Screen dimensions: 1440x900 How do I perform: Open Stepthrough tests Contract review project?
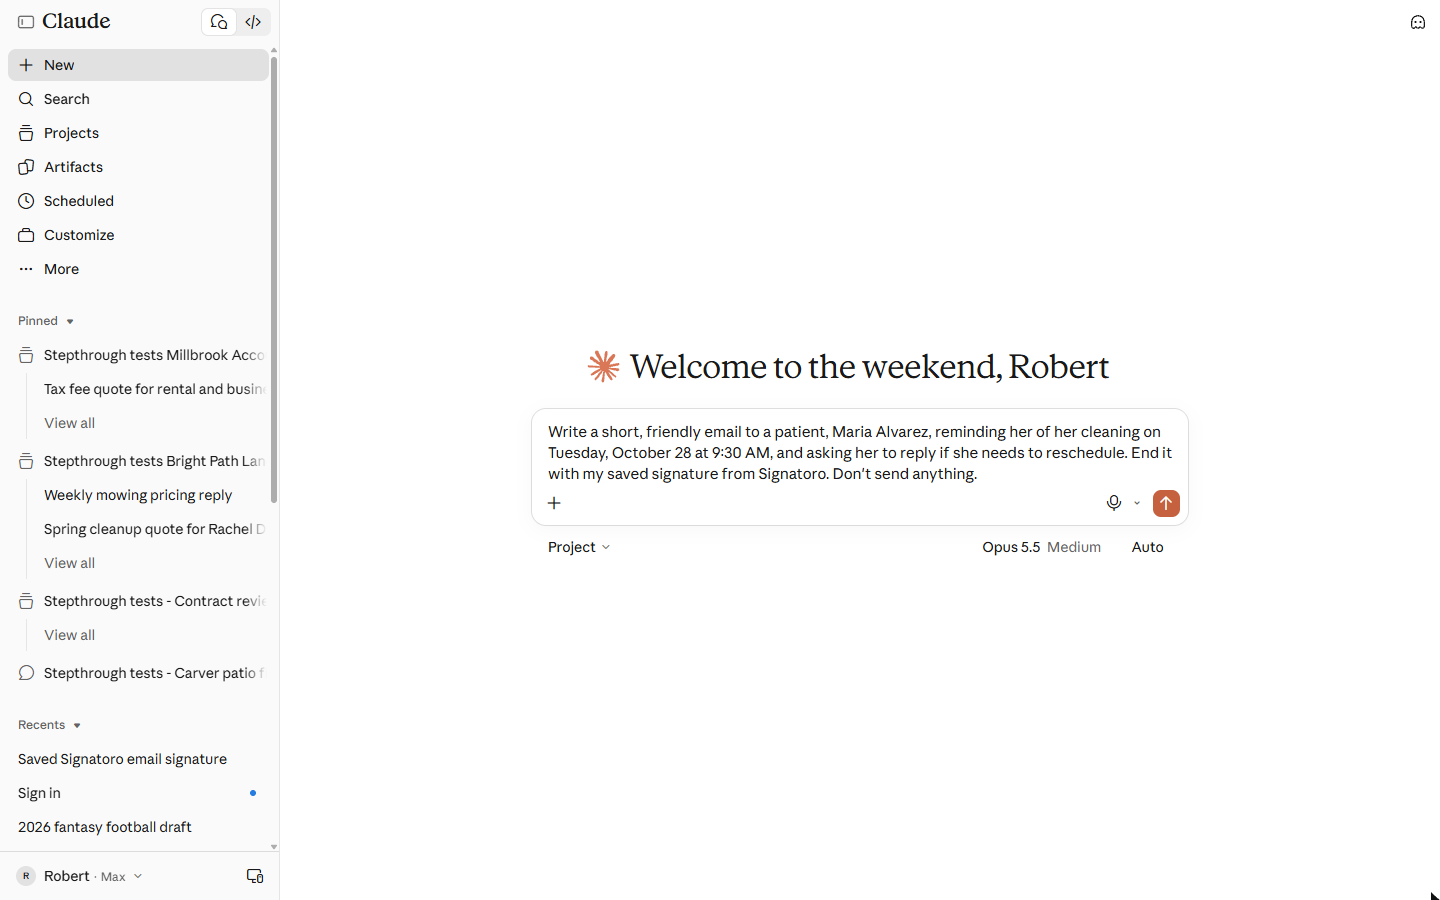point(138,601)
